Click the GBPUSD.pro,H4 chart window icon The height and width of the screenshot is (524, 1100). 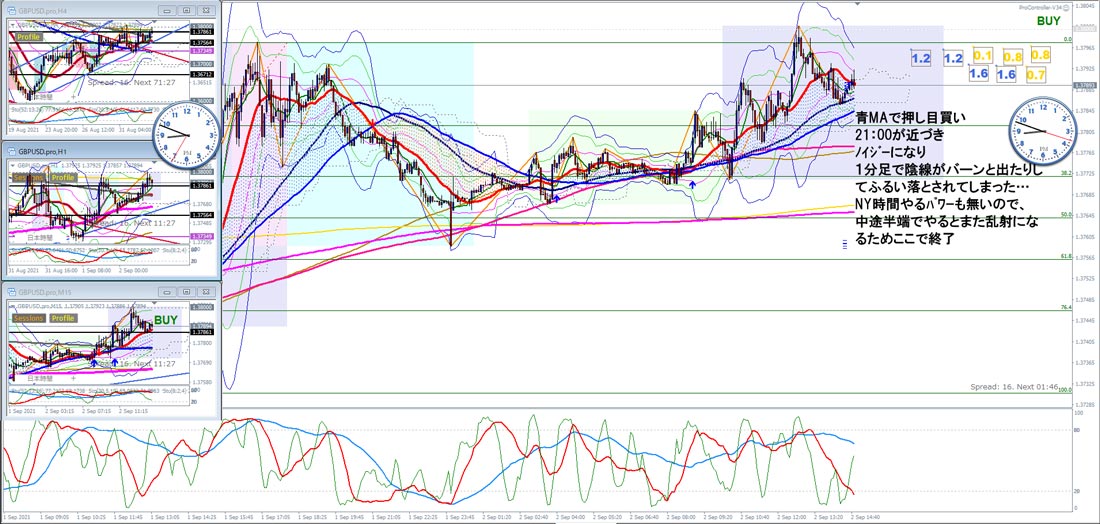(11, 11)
